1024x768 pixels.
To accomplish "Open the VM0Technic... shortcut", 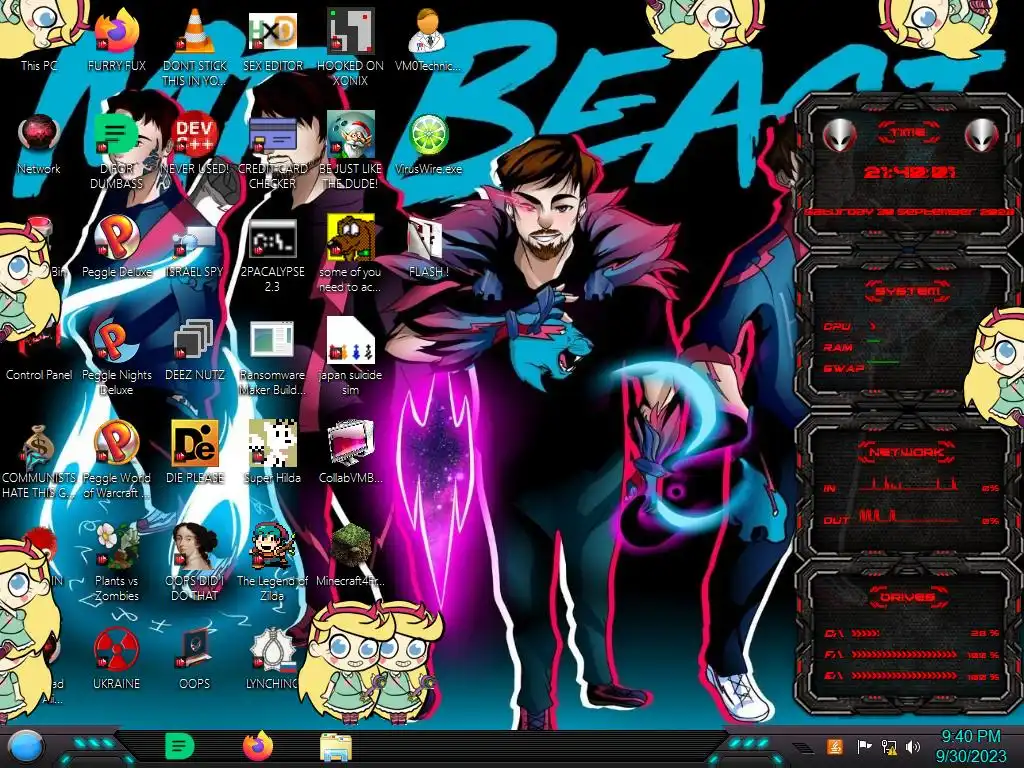I will click(x=428, y=39).
